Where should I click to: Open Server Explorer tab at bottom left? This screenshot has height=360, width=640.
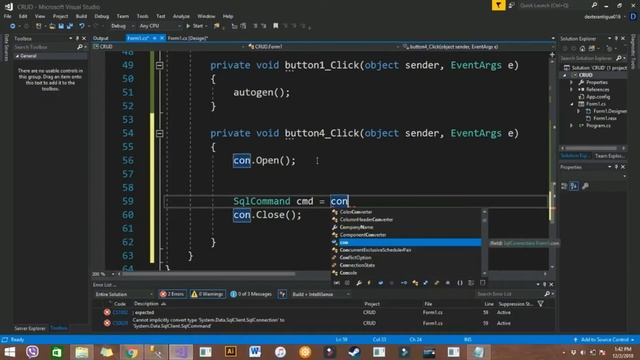pyautogui.click(x=30, y=328)
